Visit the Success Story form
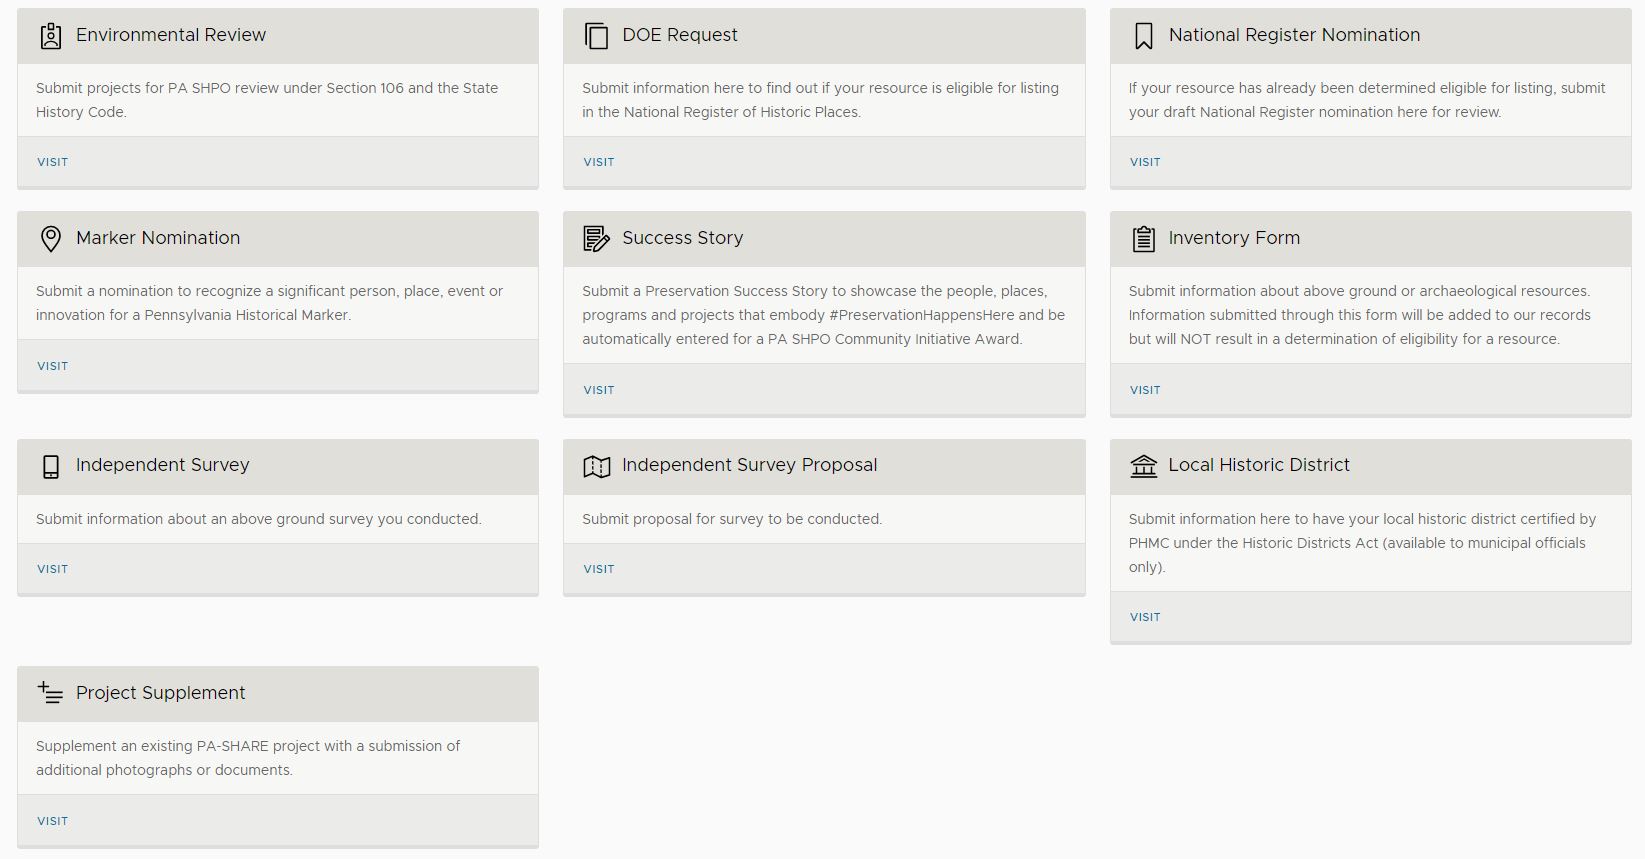Viewport: 1645px width, 859px height. 599,390
